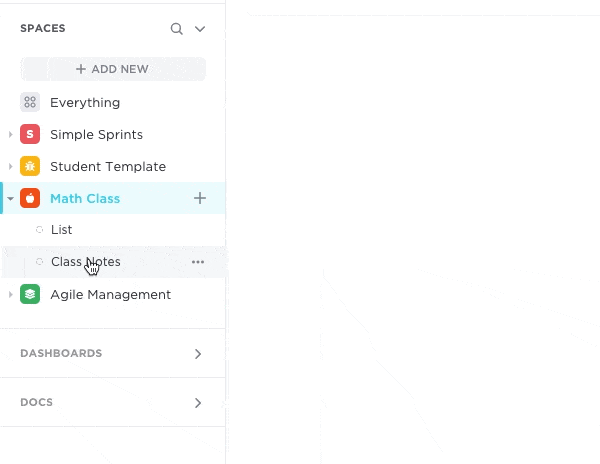Expand the Student Template space arrow
Image resolution: width=600 pixels, height=464 pixels.
coord(11,166)
